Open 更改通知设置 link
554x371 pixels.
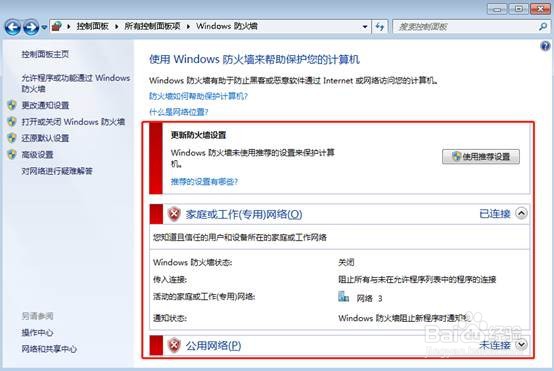point(45,105)
